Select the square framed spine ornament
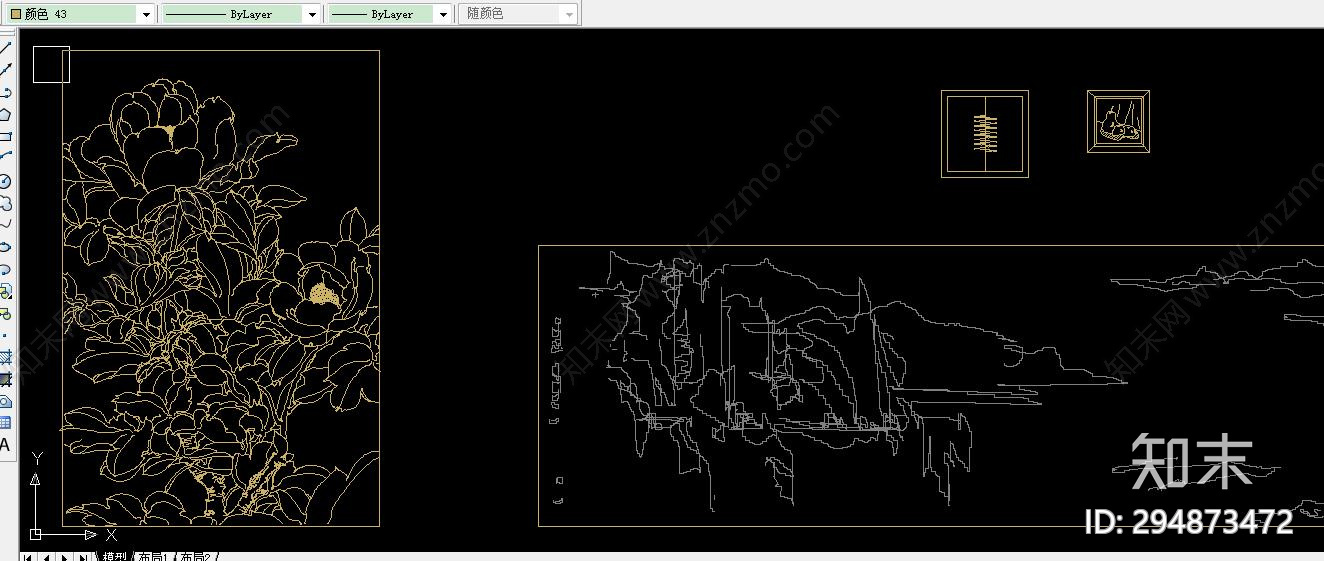 tap(985, 133)
